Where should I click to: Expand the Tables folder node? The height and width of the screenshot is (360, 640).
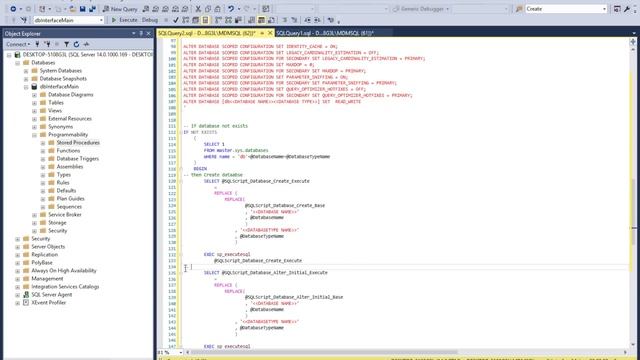point(35,103)
